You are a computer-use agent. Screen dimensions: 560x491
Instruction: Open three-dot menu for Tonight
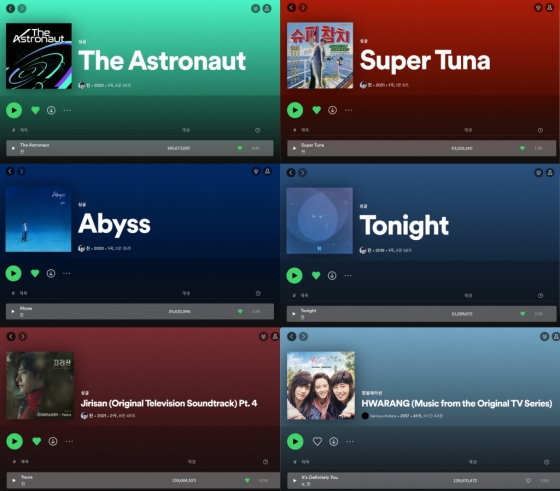tap(348, 276)
